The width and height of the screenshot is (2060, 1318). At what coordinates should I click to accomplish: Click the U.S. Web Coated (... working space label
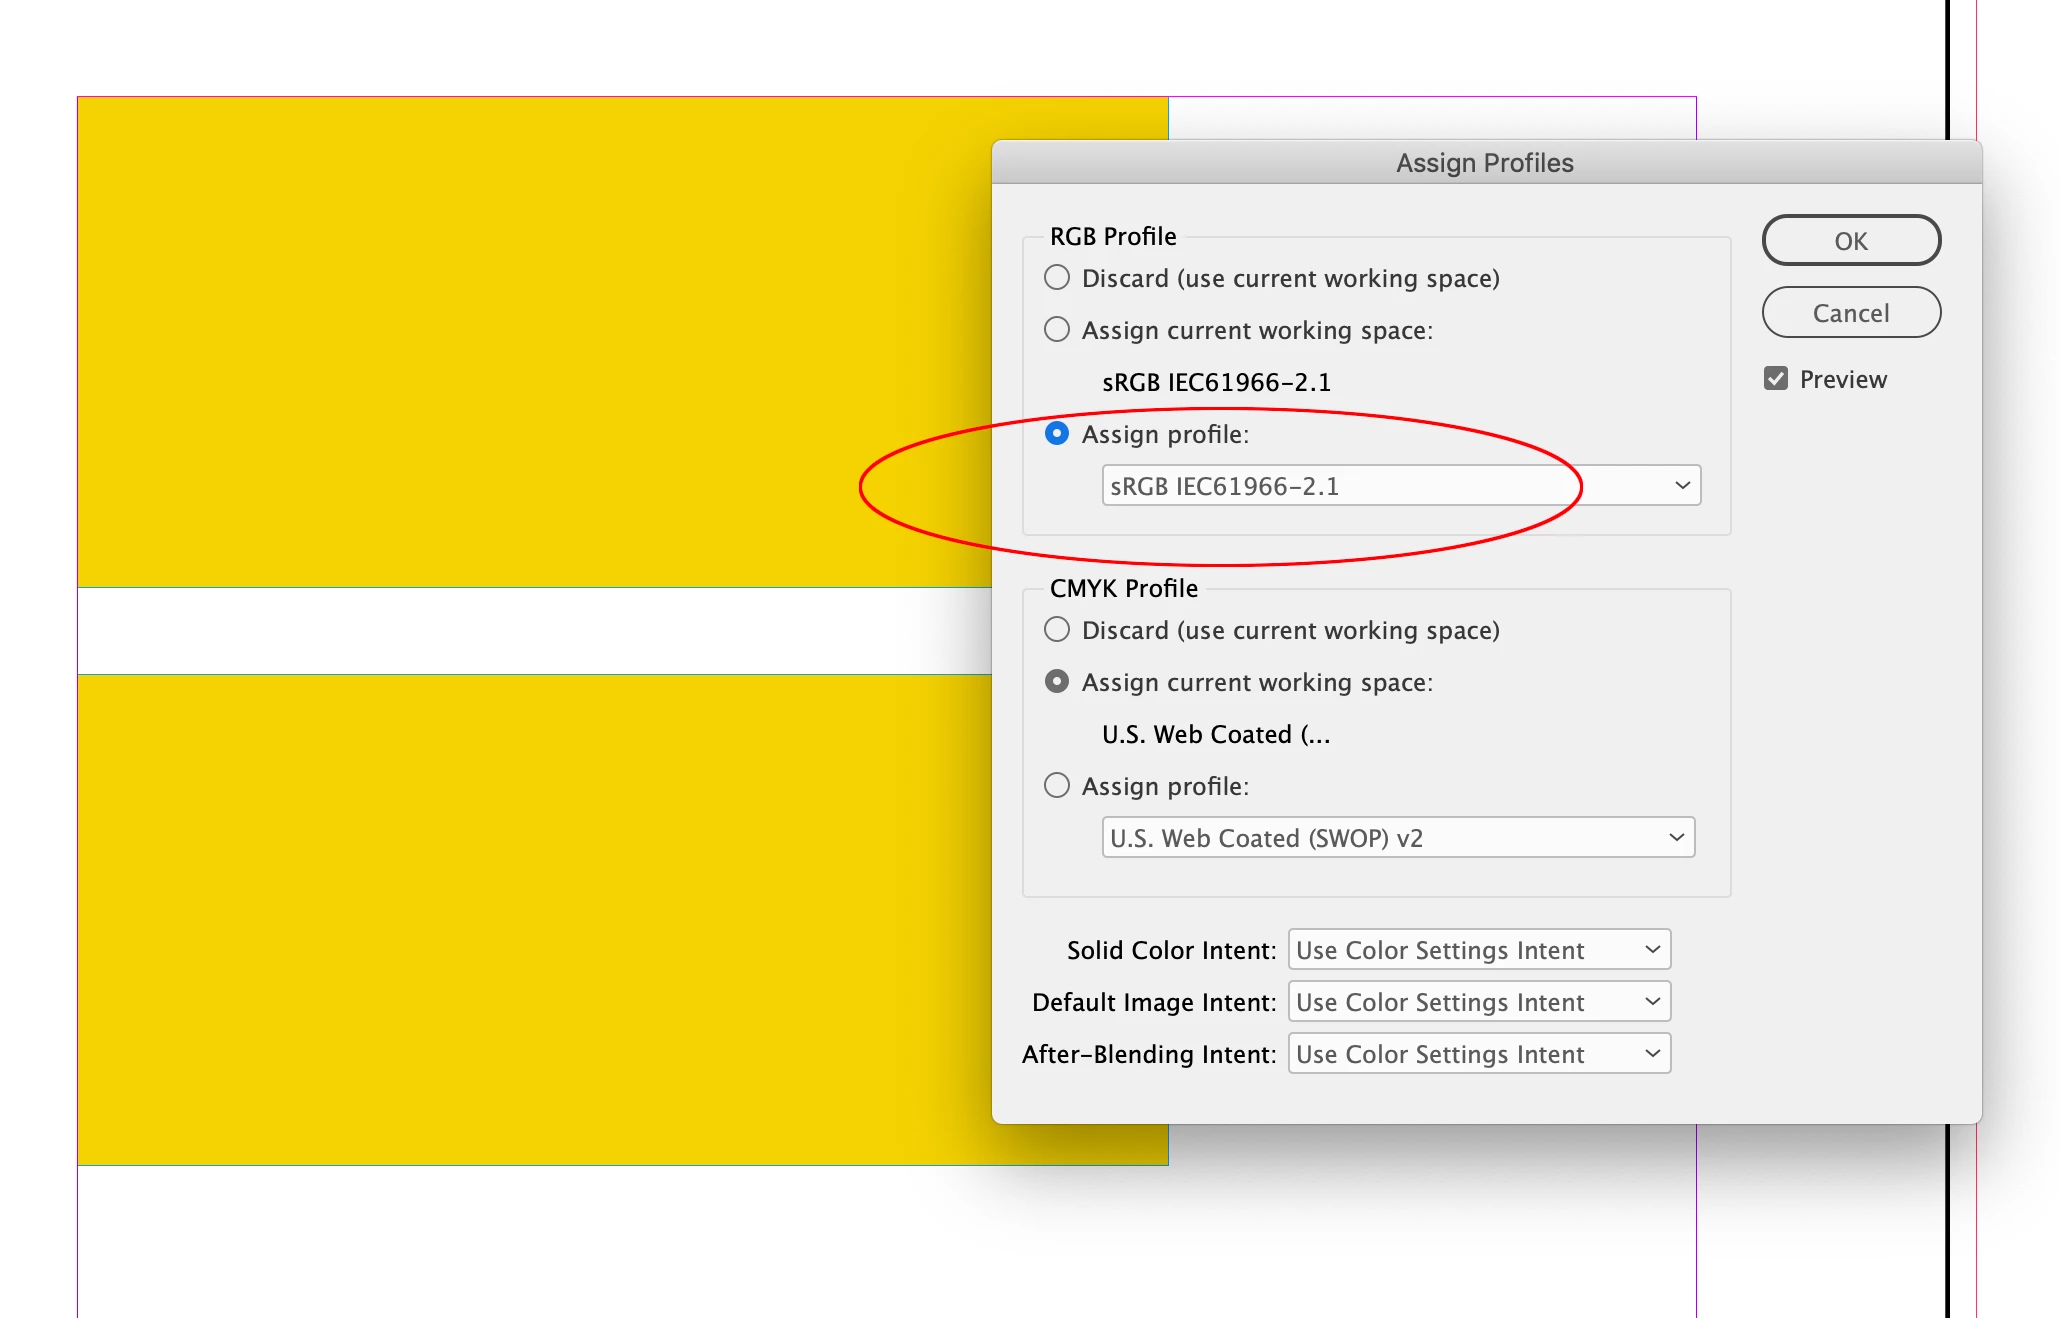click(x=1216, y=734)
